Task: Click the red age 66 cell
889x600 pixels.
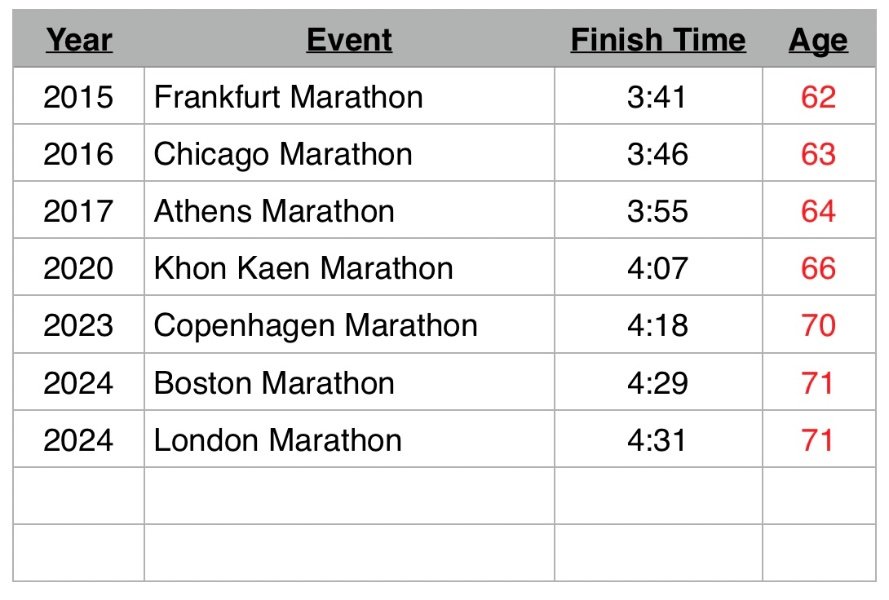Action: [818, 268]
